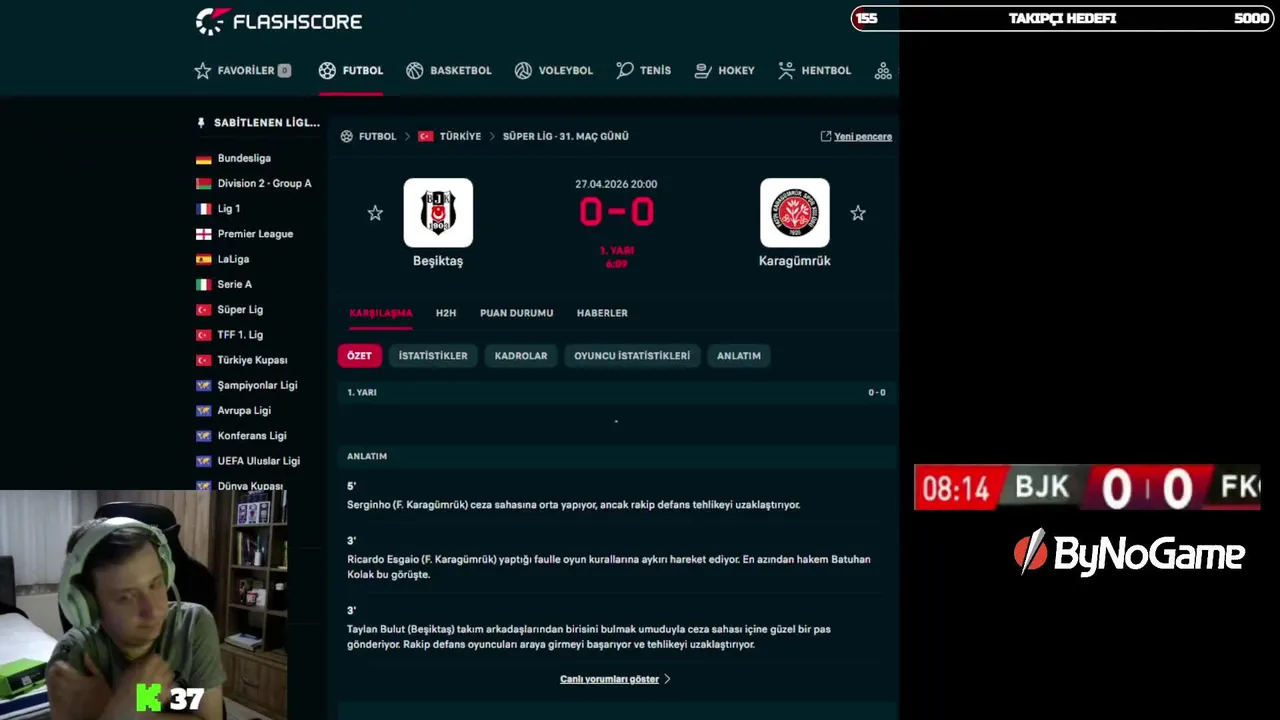The width and height of the screenshot is (1280, 720).
Task: Click the icon beside Konferans Ligi
Action: click(204, 436)
